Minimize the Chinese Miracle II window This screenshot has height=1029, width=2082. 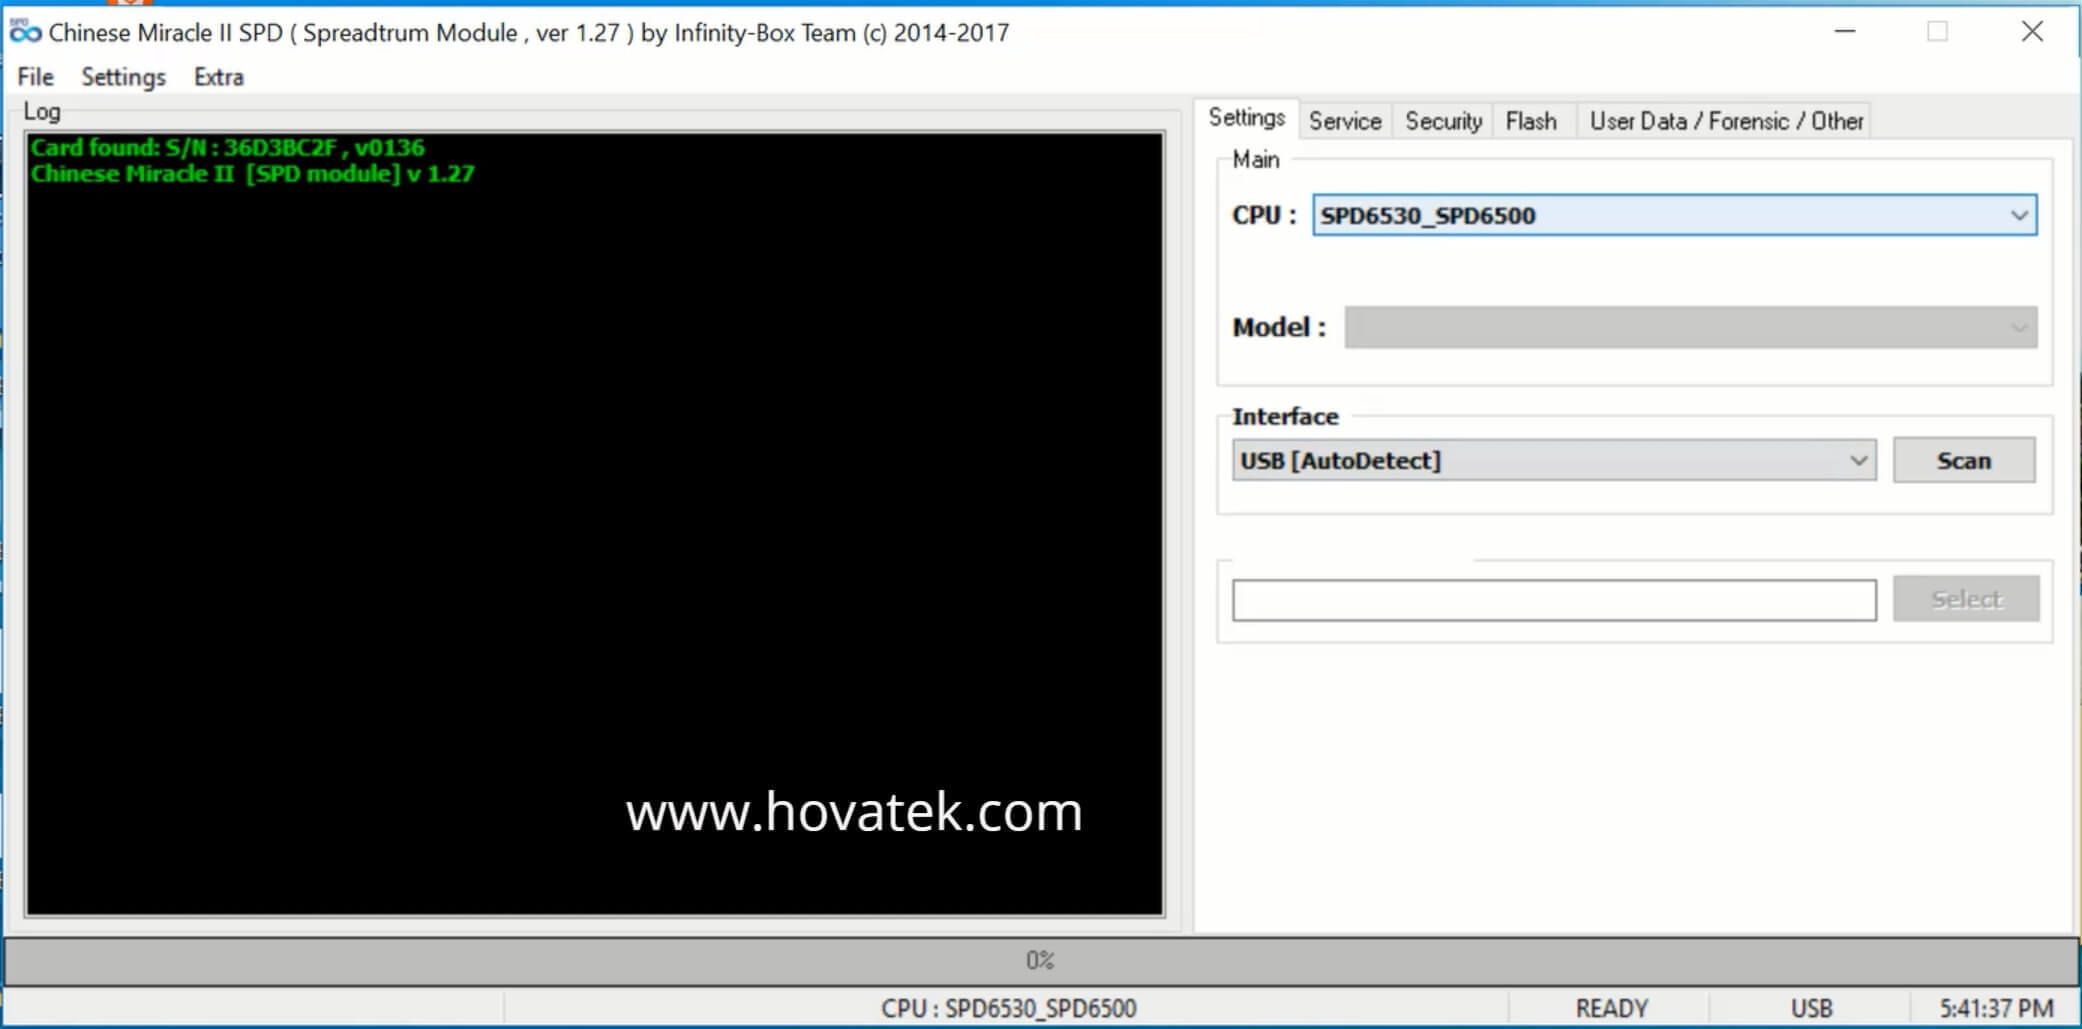[x=1845, y=32]
